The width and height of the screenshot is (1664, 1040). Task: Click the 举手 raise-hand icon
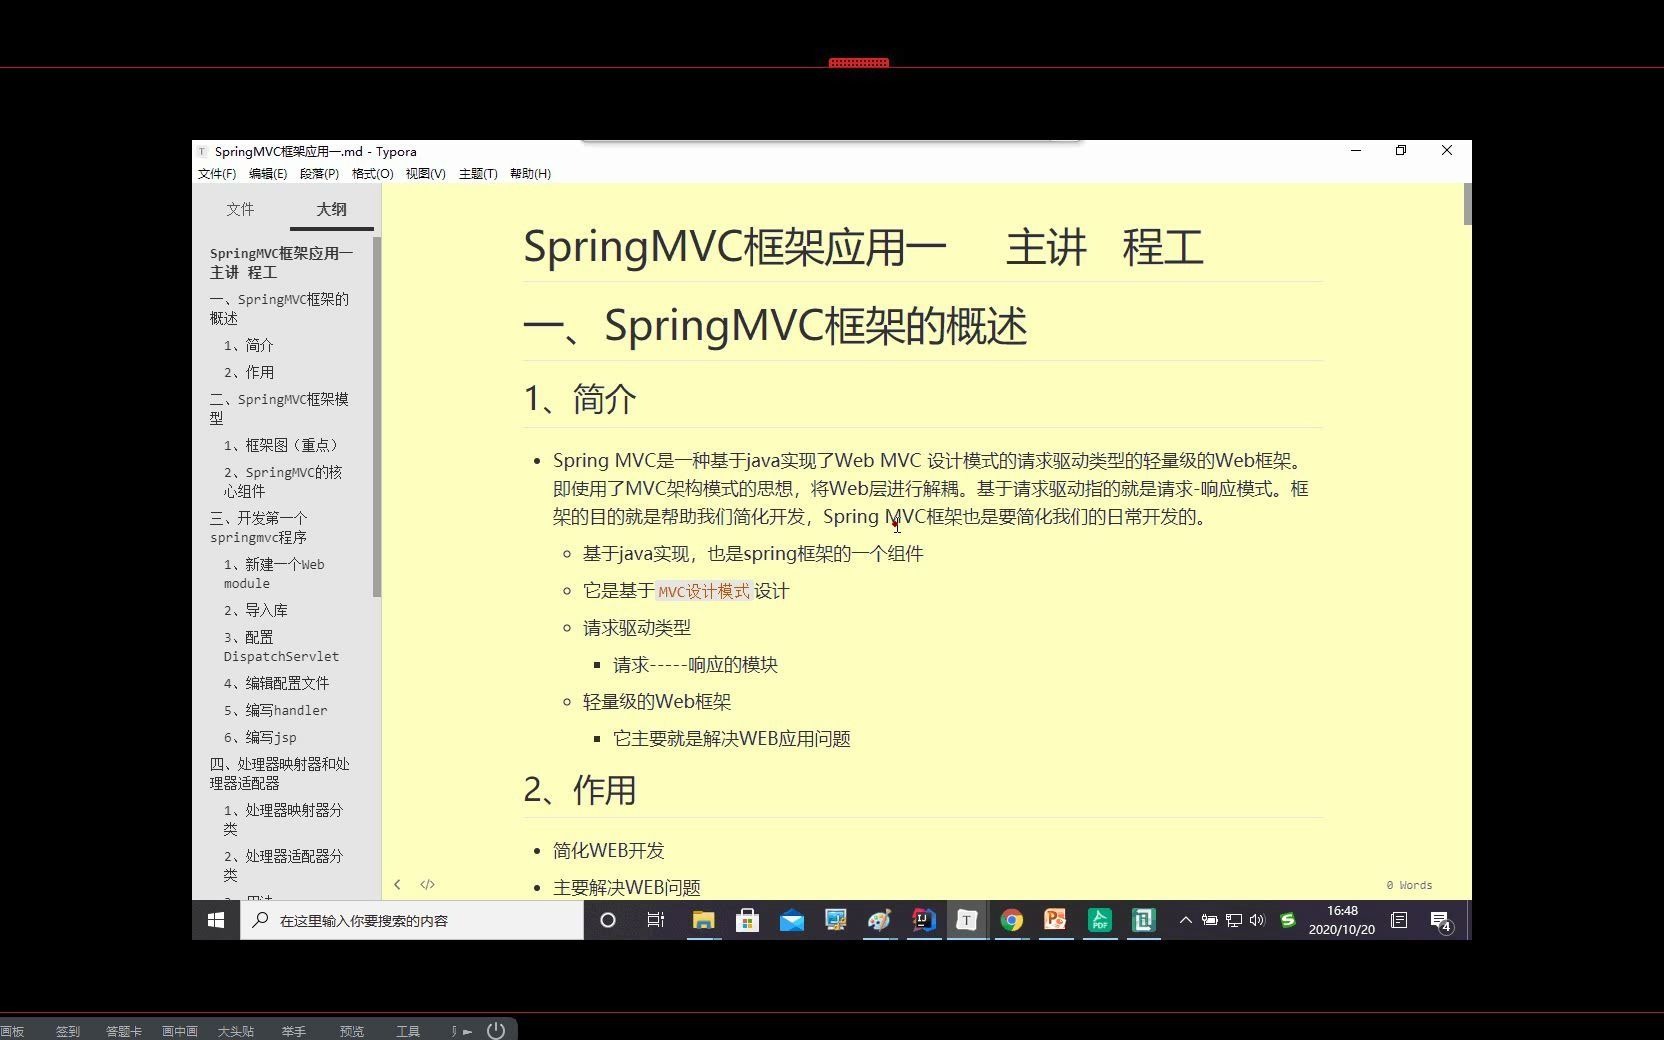coord(293,1030)
